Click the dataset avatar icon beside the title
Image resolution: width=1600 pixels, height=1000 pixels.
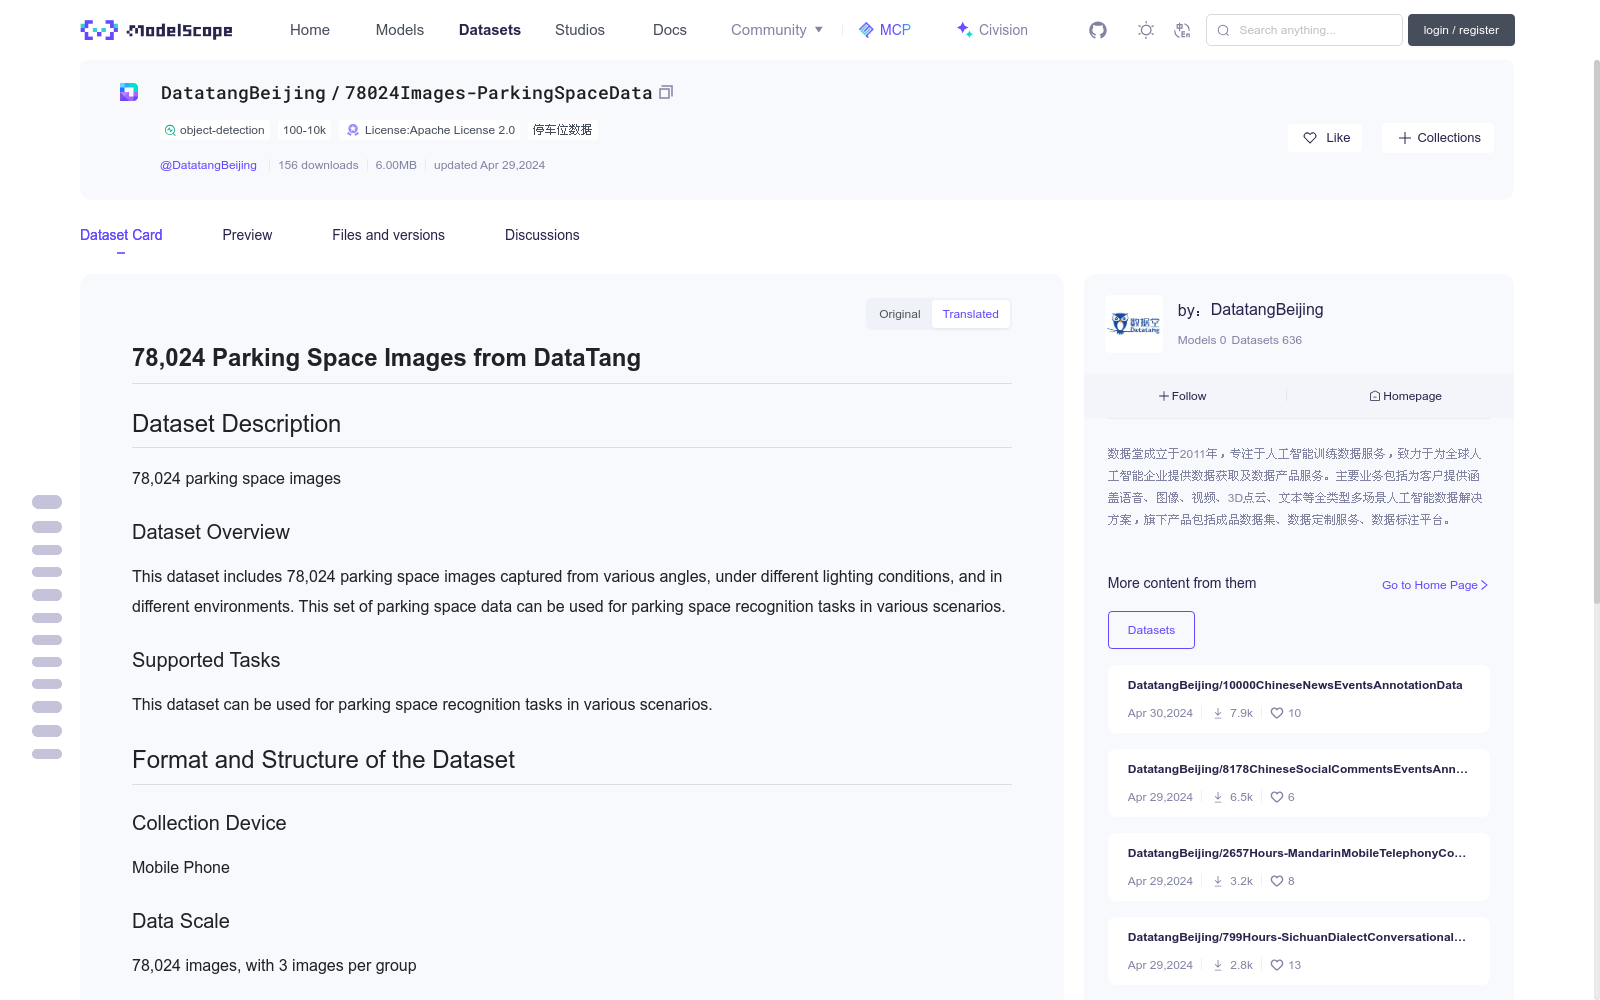[129, 92]
